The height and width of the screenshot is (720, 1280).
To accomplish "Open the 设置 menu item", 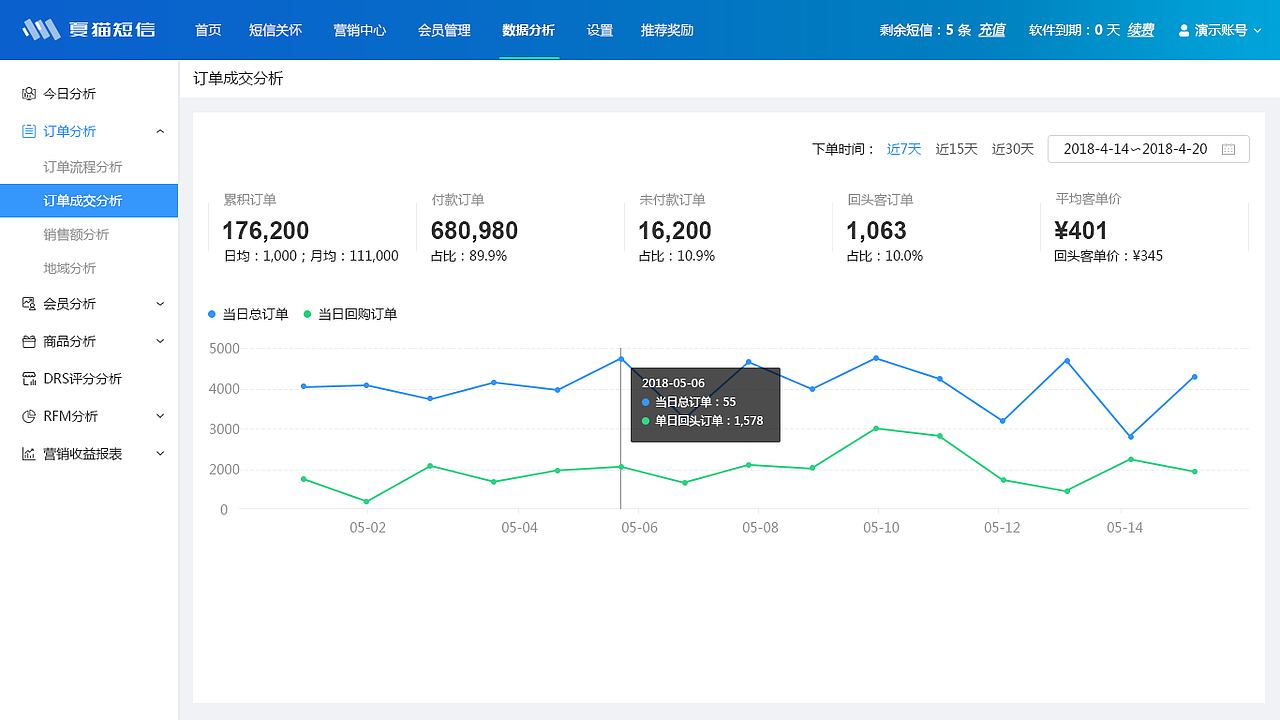I will [599, 30].
